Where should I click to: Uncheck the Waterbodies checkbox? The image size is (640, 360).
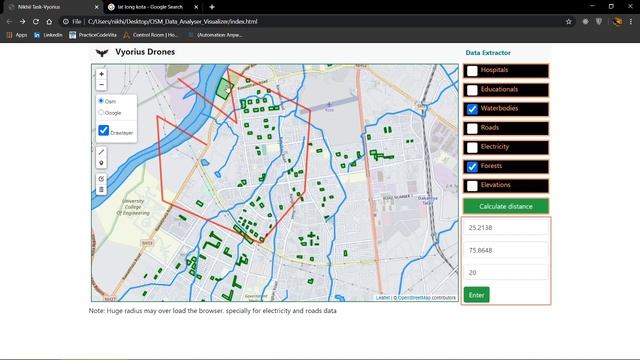pyautogui.click(x=472, y=109)
